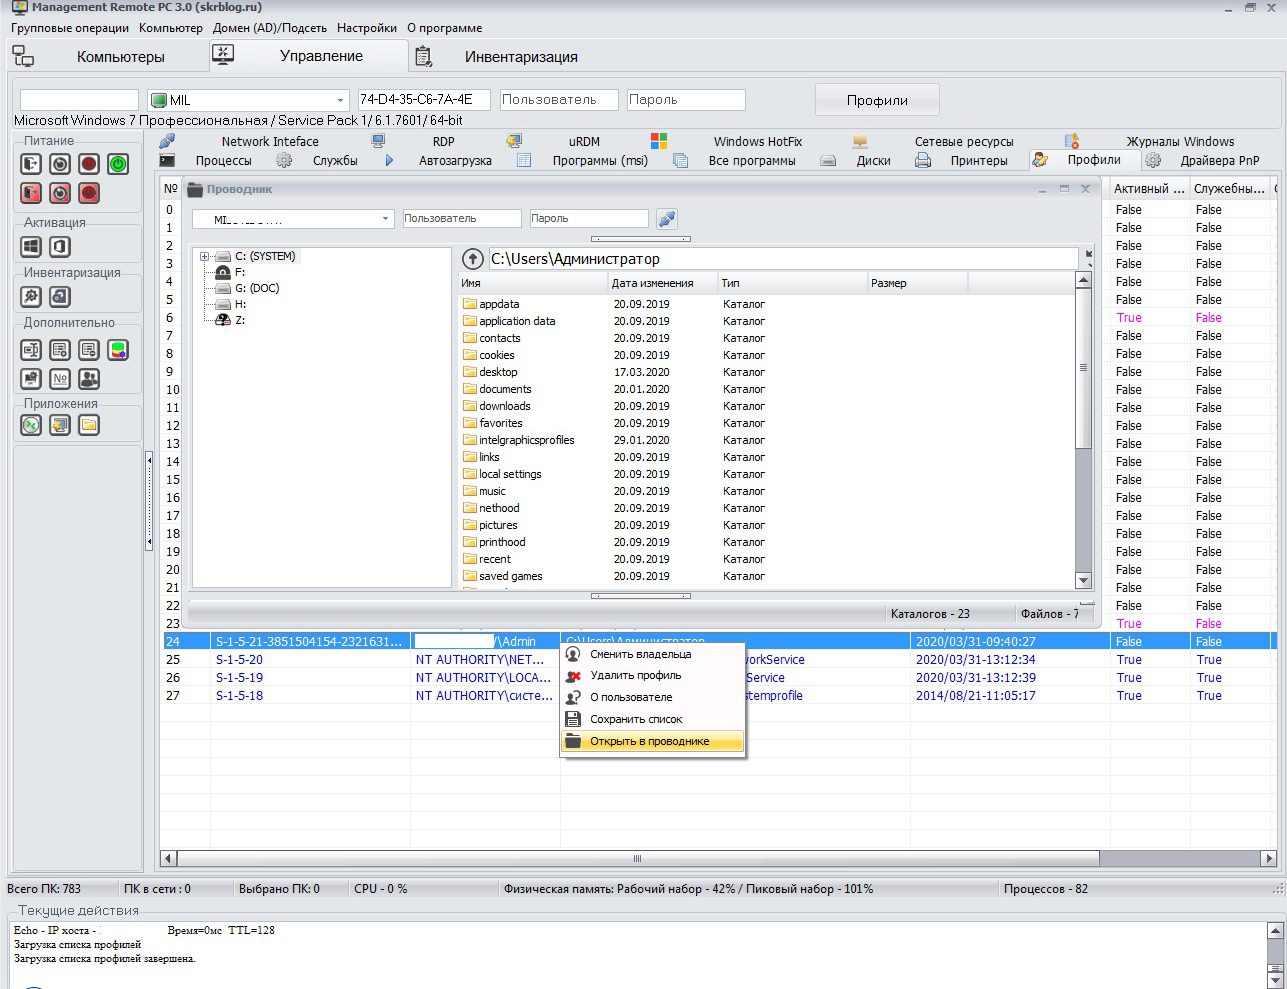Choose Открыть в проводнике in the context menu
1287x989 pixels.
tap(653, 741)
